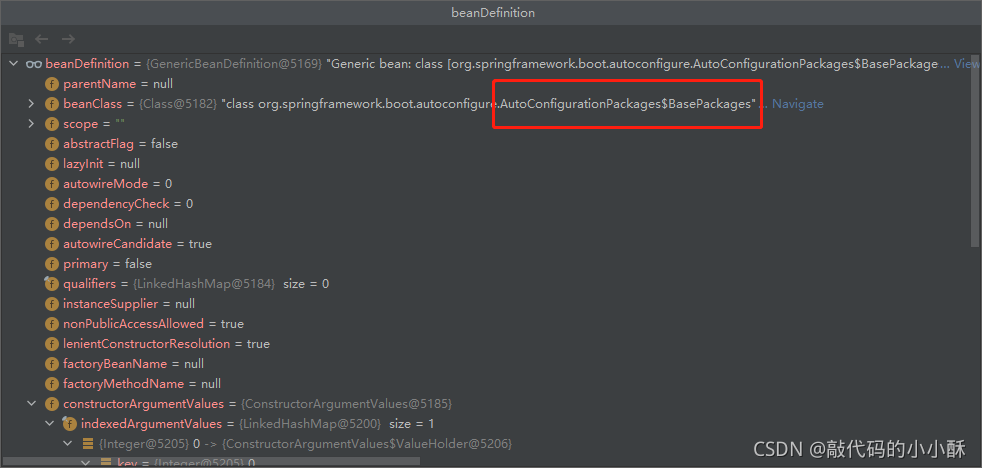Click field icon beside lazyInit
982x468 pixels.
tap(51, 164)
